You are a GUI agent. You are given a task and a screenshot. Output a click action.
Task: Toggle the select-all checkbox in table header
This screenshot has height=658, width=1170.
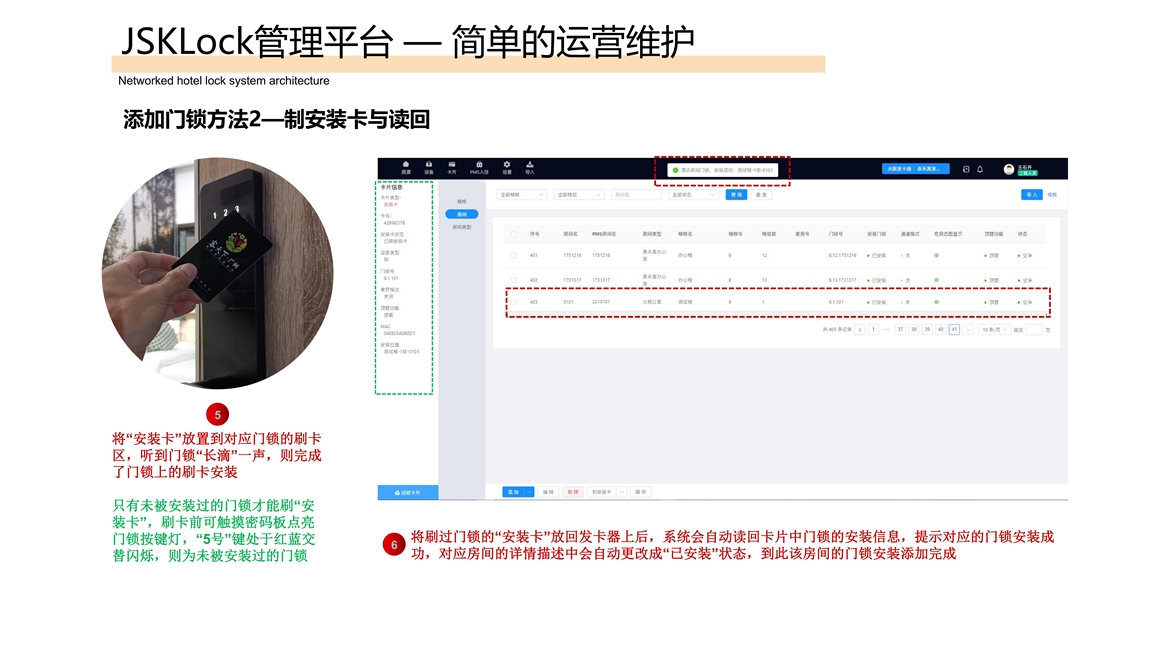pyautogui.click(x=514, y=233)
